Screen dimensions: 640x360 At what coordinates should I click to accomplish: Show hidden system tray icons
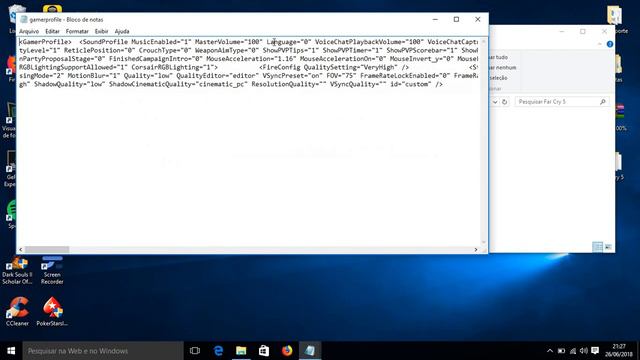[x=550, y=351]
